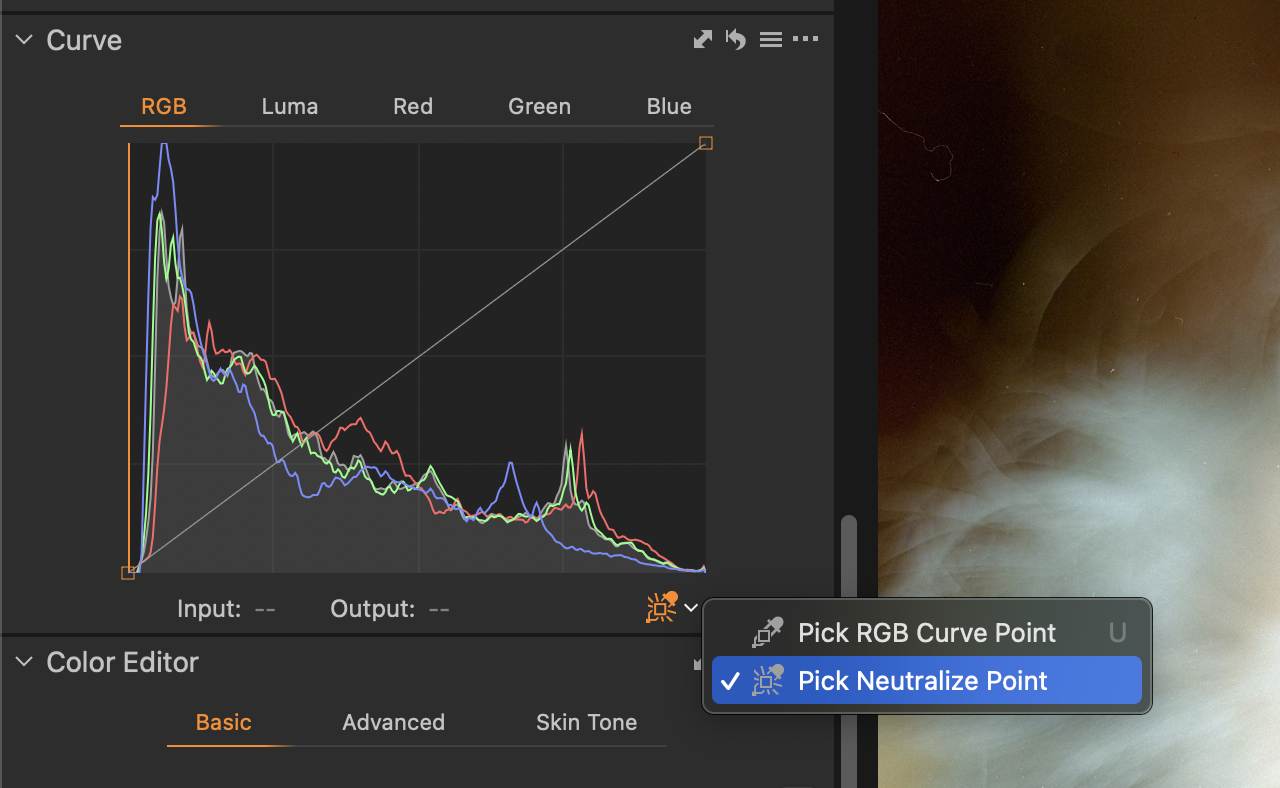The height and width of the screenshot is (788, 1280).
Task: Click the Color Editor panel title
Action: click(122, 662)
